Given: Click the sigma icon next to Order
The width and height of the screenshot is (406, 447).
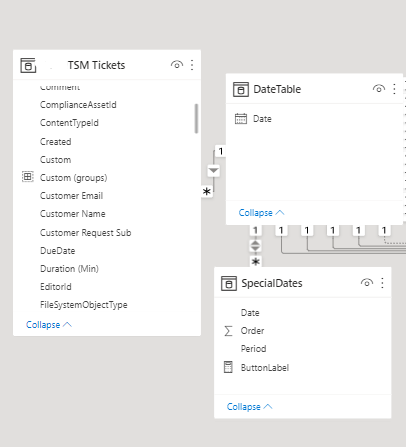Looking at the screenshot, I should pos(228,331).
